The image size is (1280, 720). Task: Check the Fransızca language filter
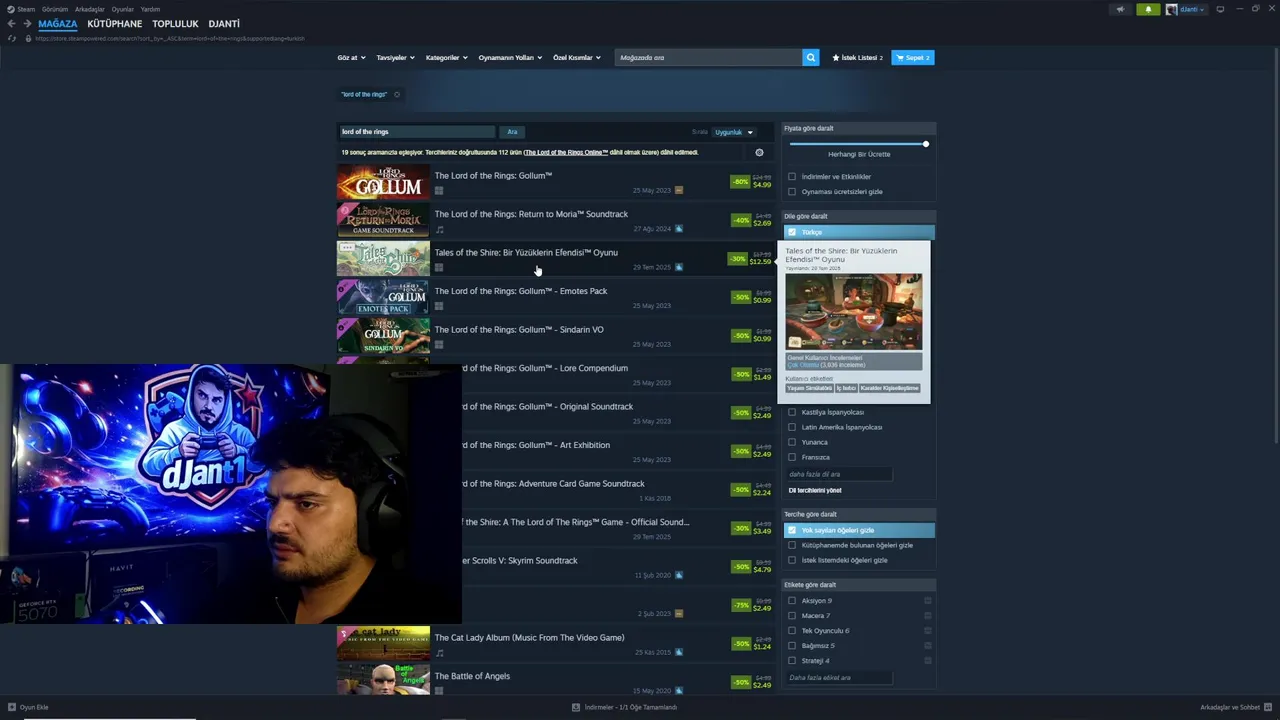[x=792, y=457]
